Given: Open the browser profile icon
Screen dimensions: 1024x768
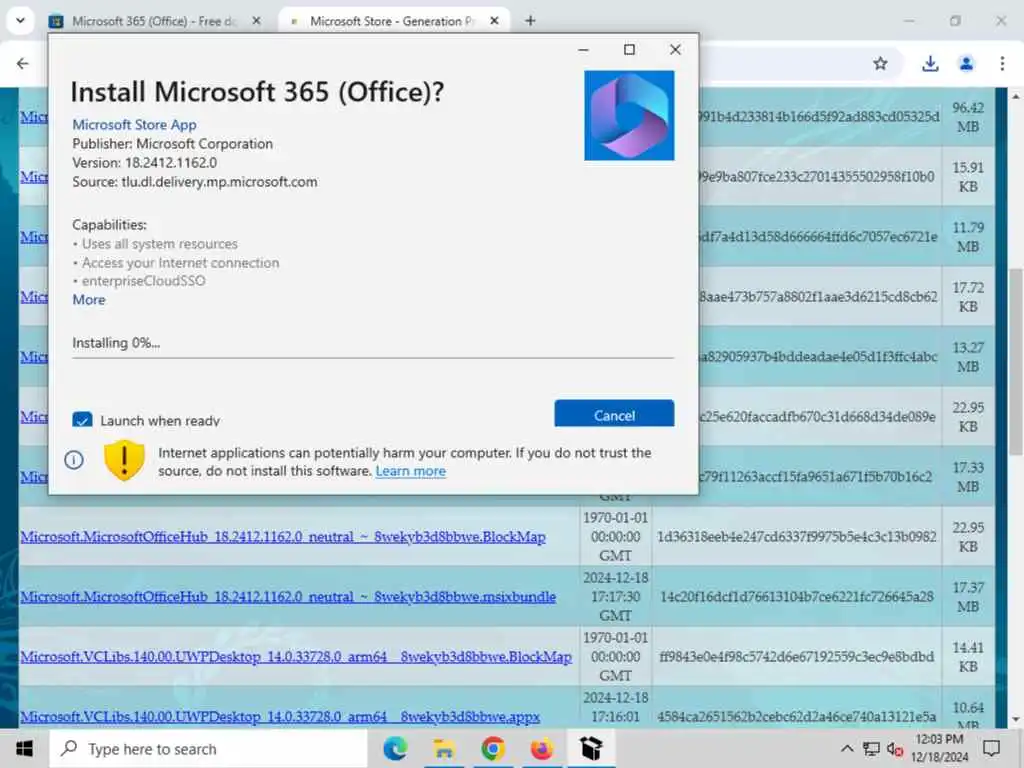Looking at the screenshot, I should point(967,63).
